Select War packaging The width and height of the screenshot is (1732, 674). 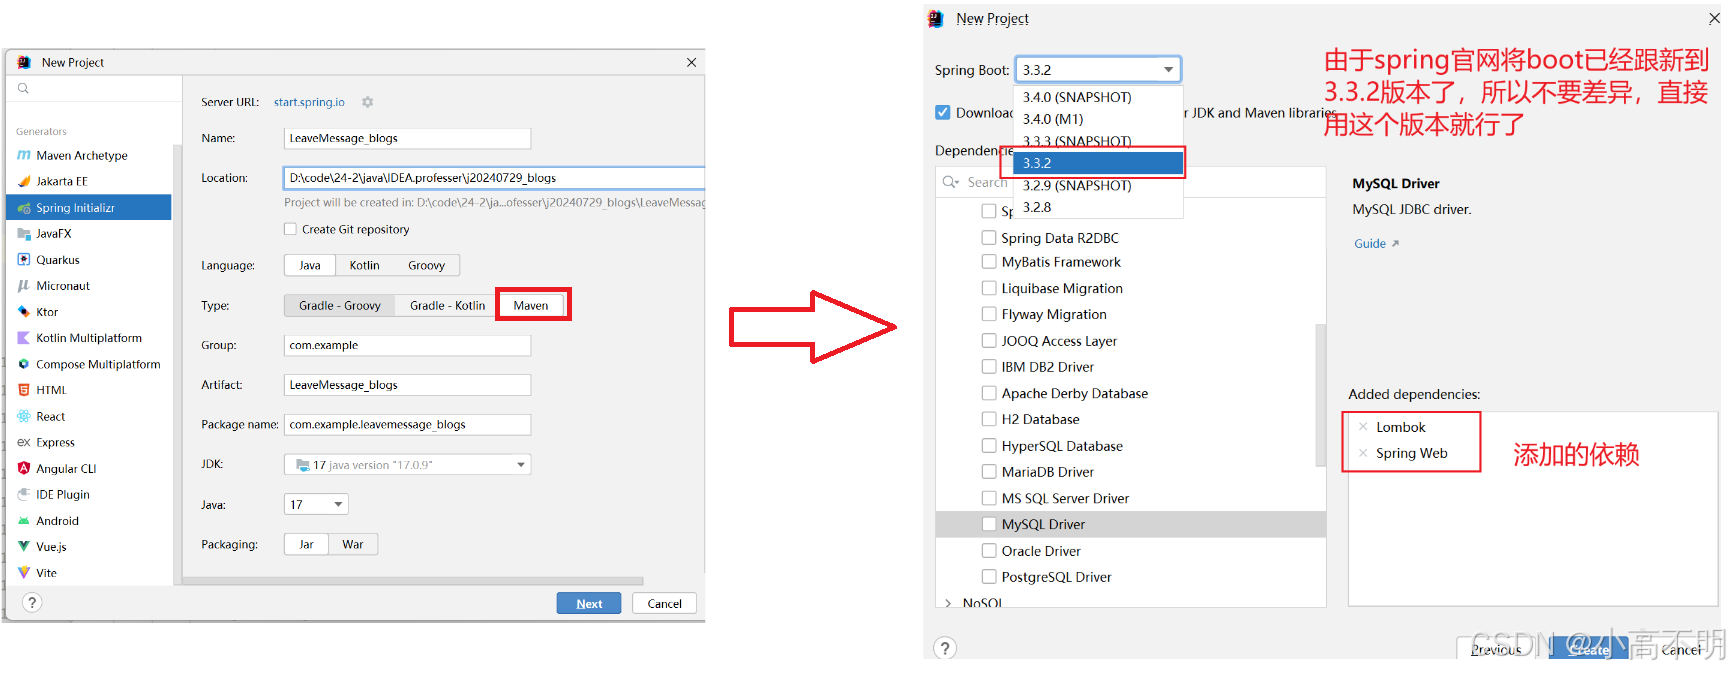[x=353, y=544]
